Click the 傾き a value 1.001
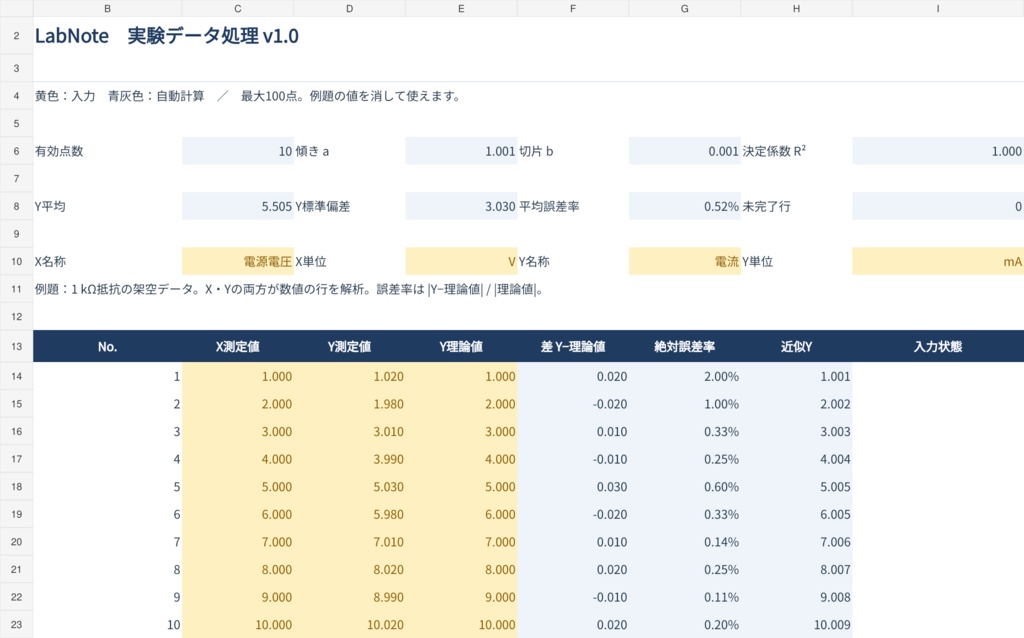Image resolution: width=1024 pixels, height=638 pixels. [461, 151]
